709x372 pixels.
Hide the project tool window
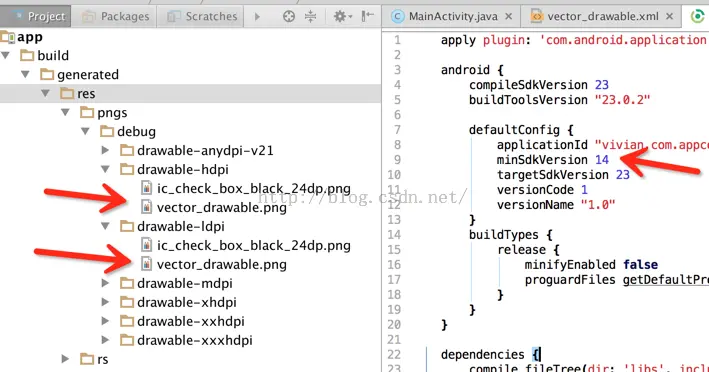367,16
